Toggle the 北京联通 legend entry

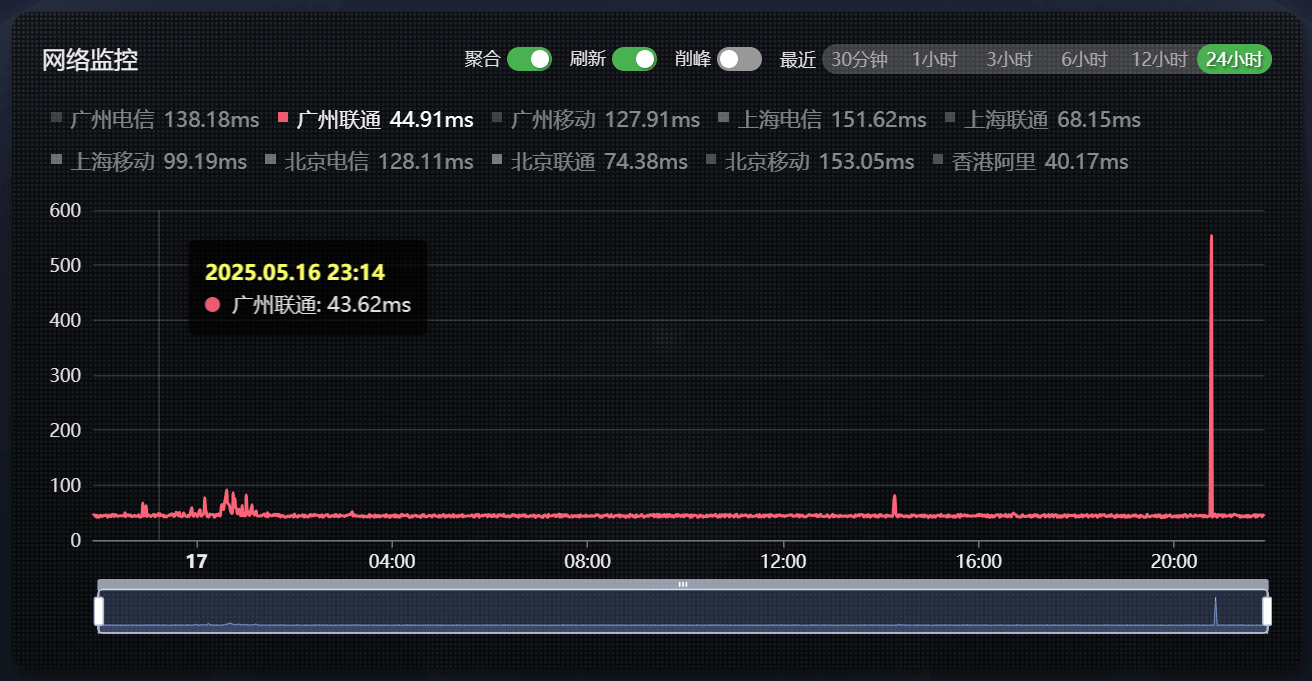click(x=590, y=161)
